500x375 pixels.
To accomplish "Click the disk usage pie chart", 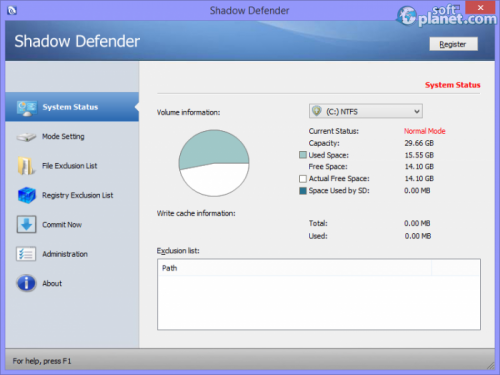I will [x=214, y=163].
